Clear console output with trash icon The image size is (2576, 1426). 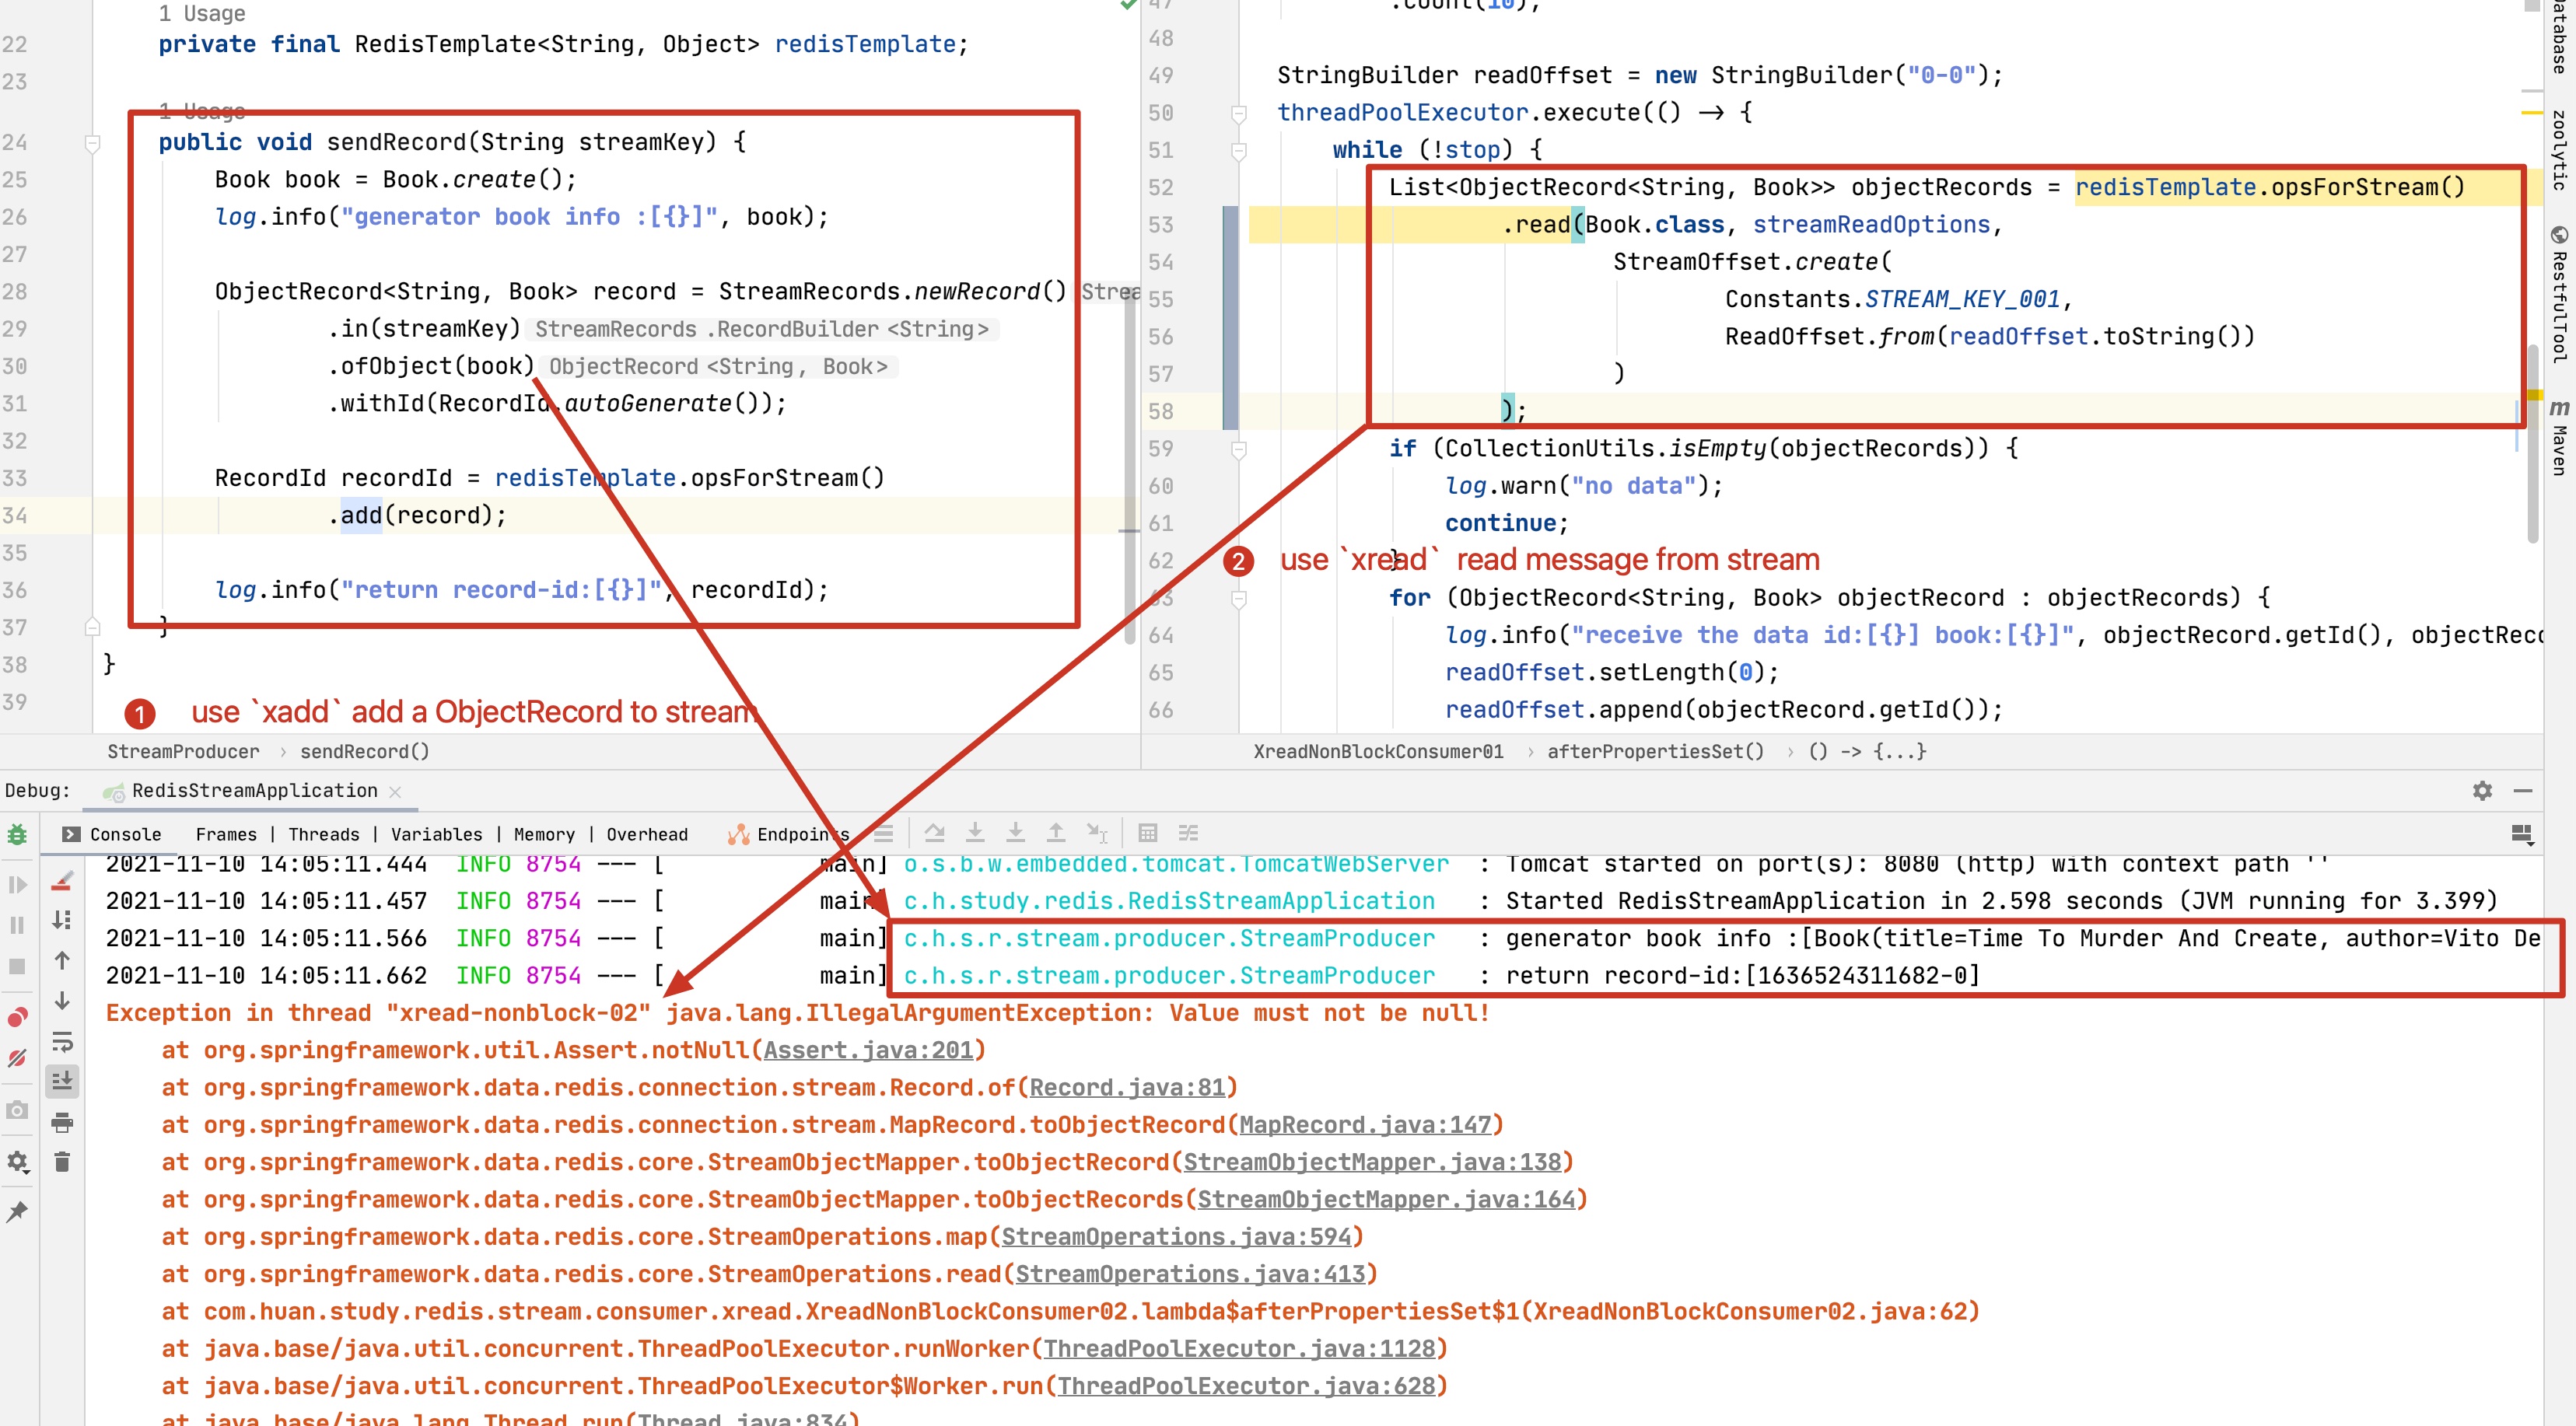(x=62, y=1162)
